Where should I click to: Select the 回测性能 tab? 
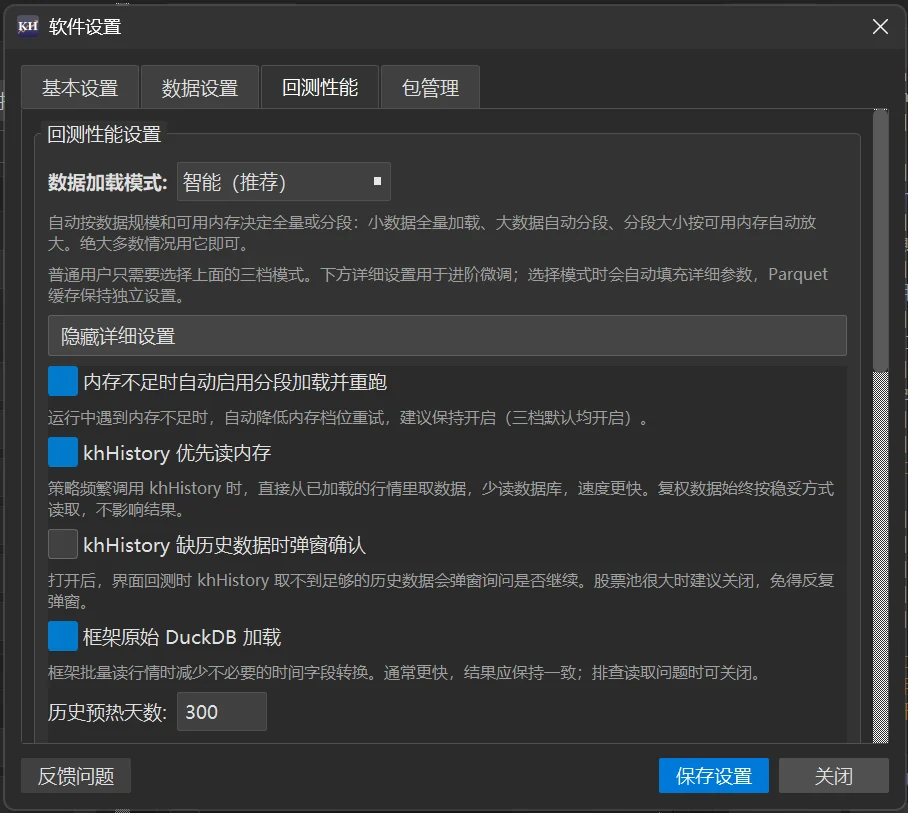(x=320, y=87)
